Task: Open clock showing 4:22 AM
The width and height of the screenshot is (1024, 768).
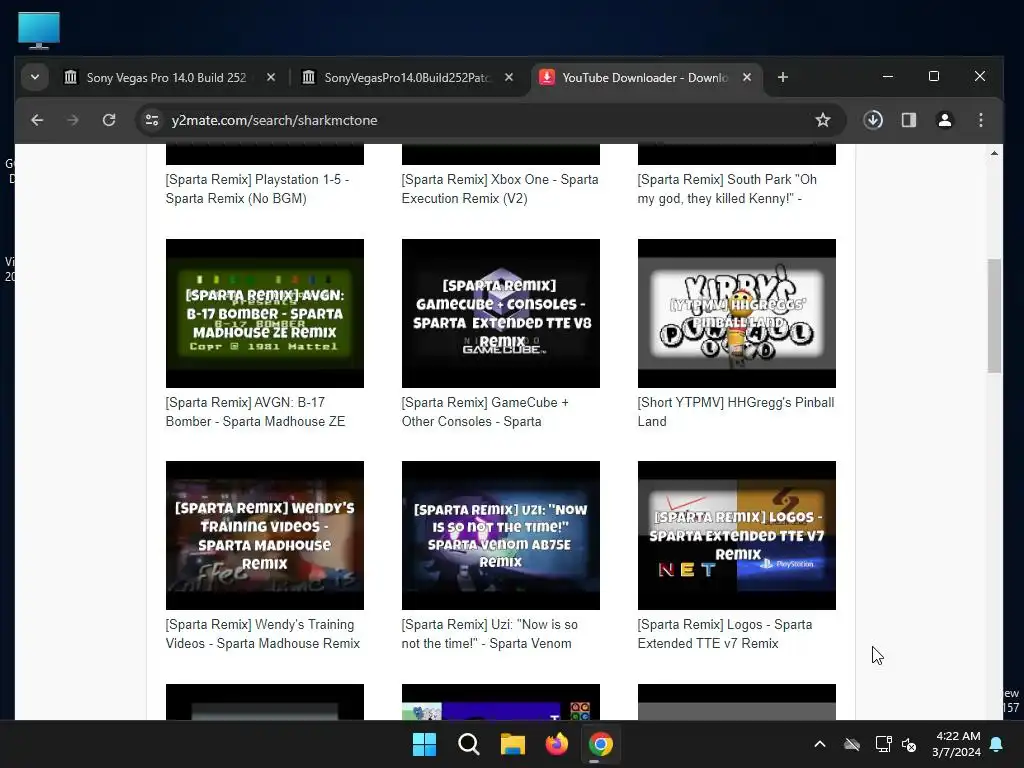Action: coord(956,744)
